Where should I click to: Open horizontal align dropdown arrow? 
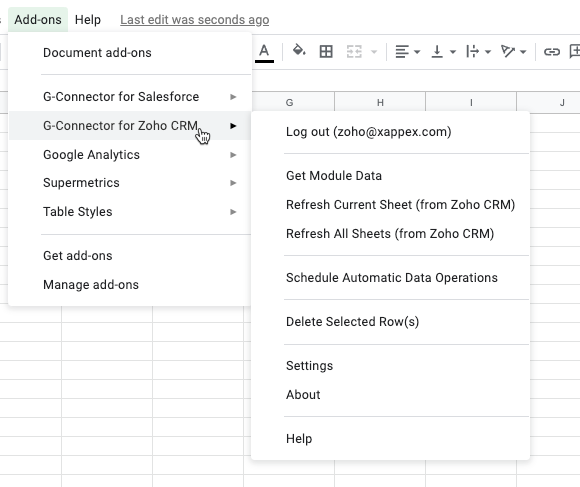point(417,52)
